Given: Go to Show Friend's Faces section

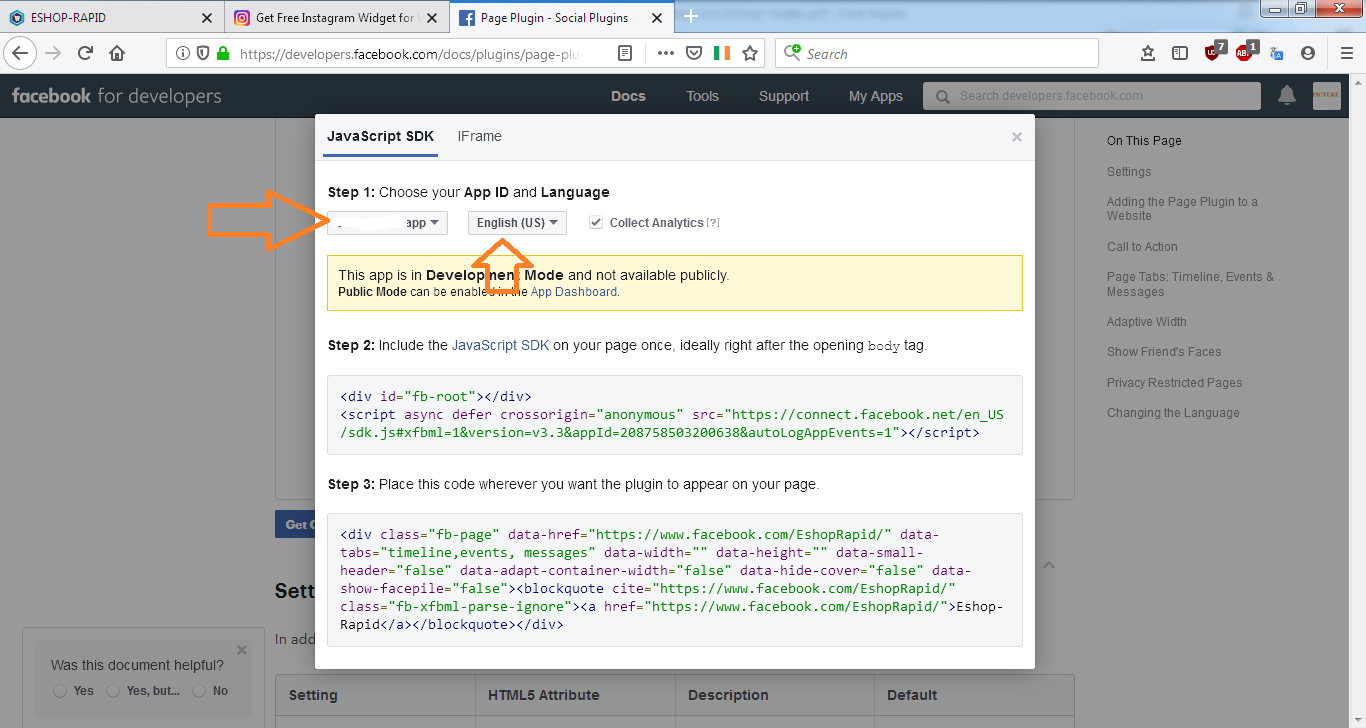Looking at the screenshot, I should click(x=1164, y=352).
